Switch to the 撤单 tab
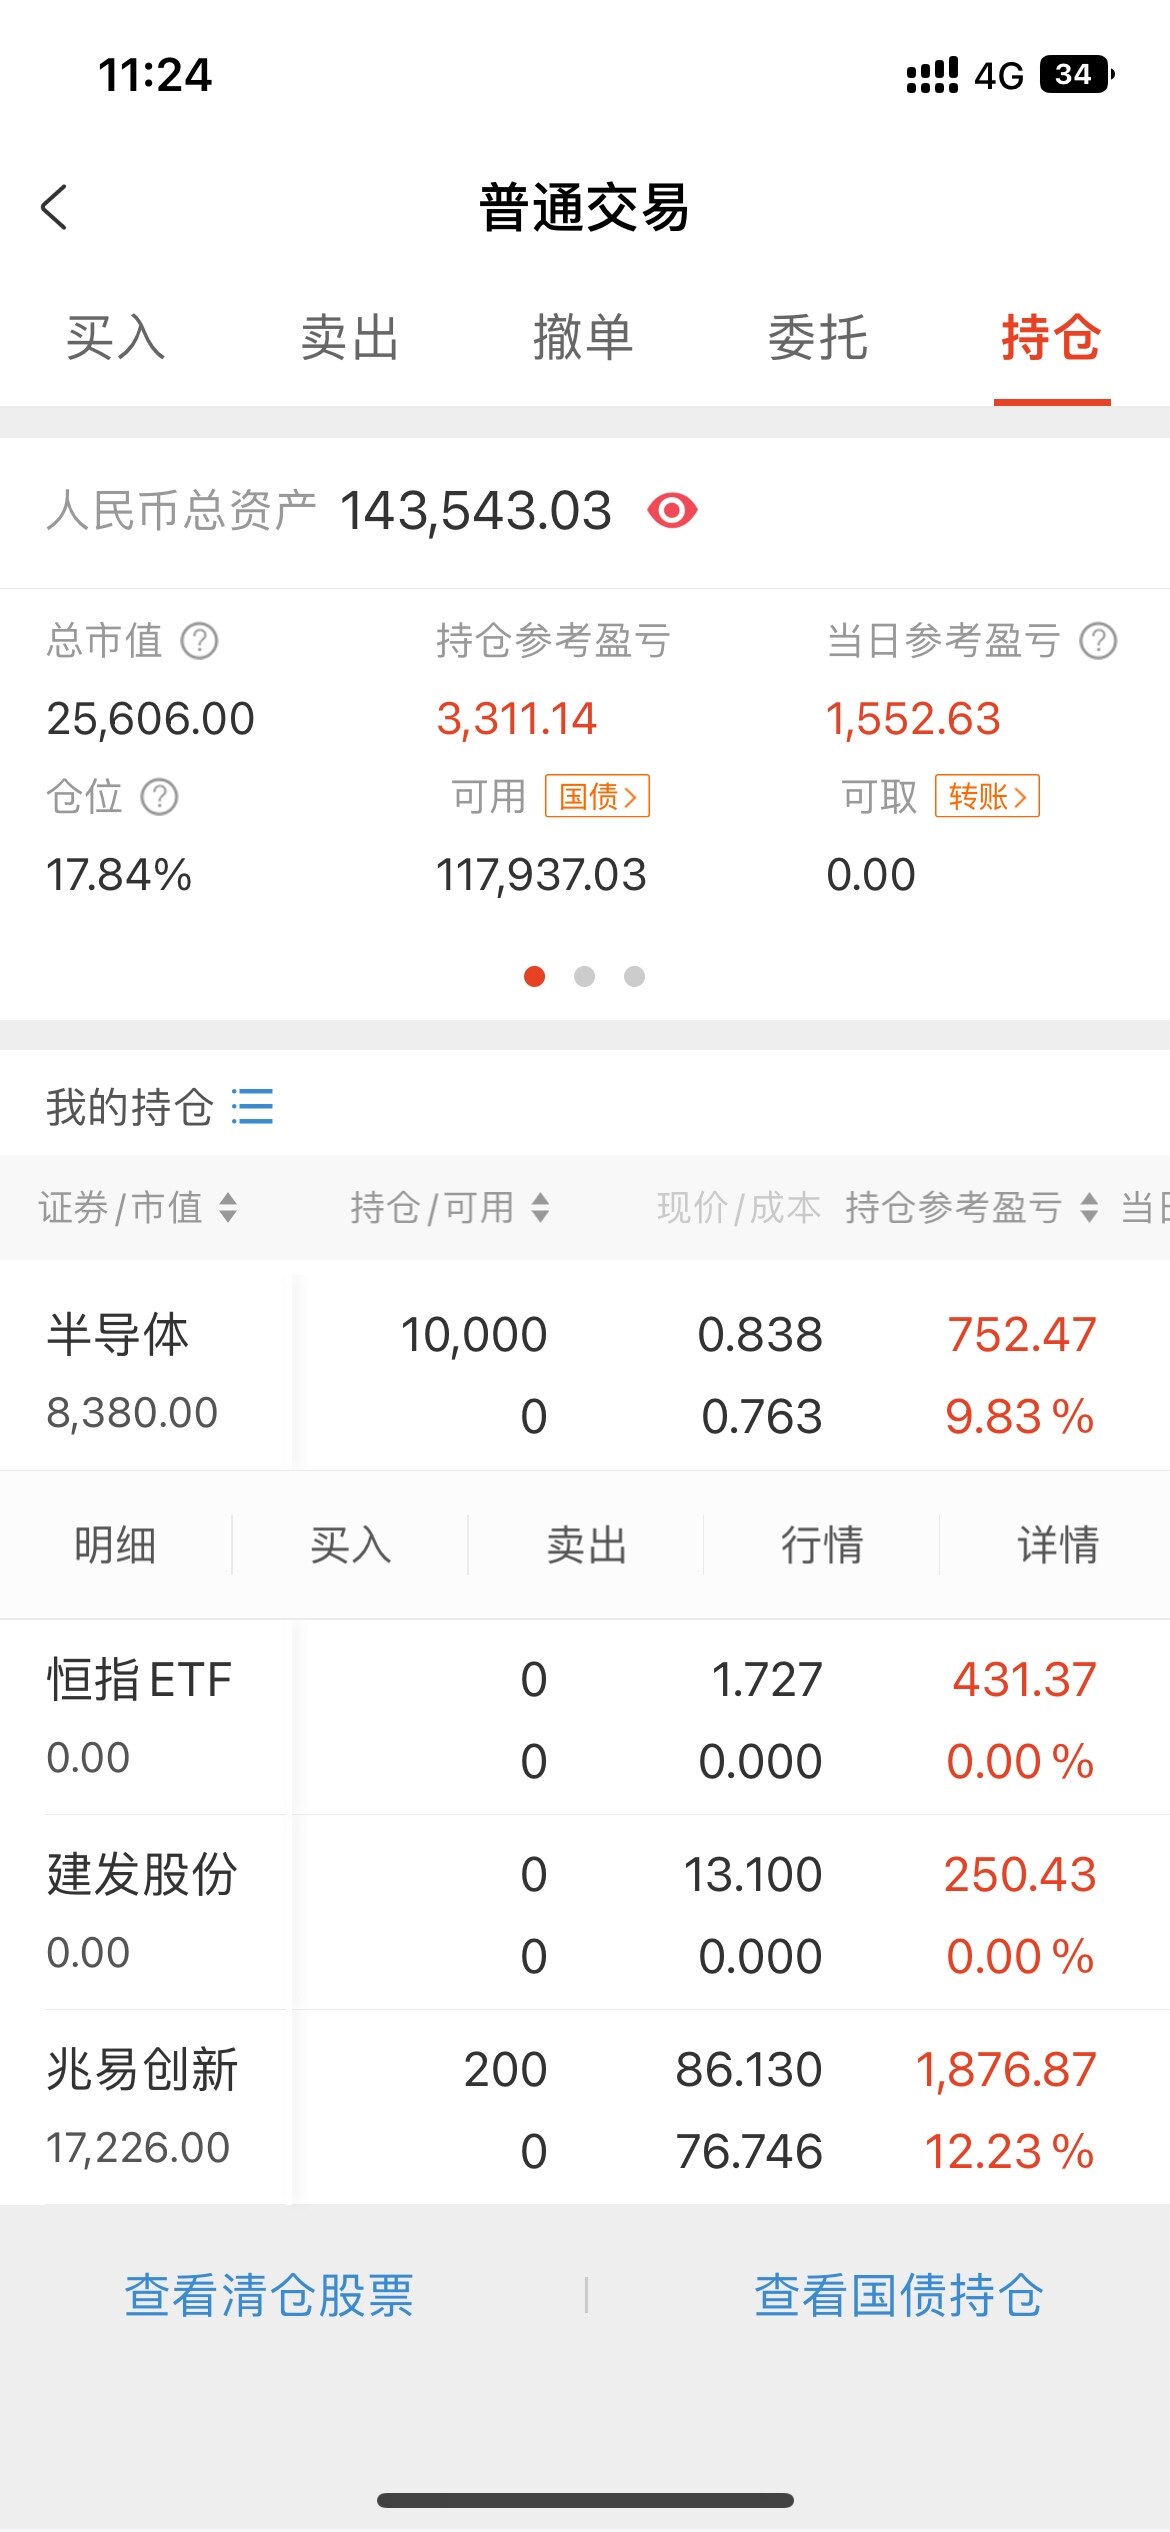Image resolution: width=1170 pixels, height=2532 pixels. [x=583, y=337]
